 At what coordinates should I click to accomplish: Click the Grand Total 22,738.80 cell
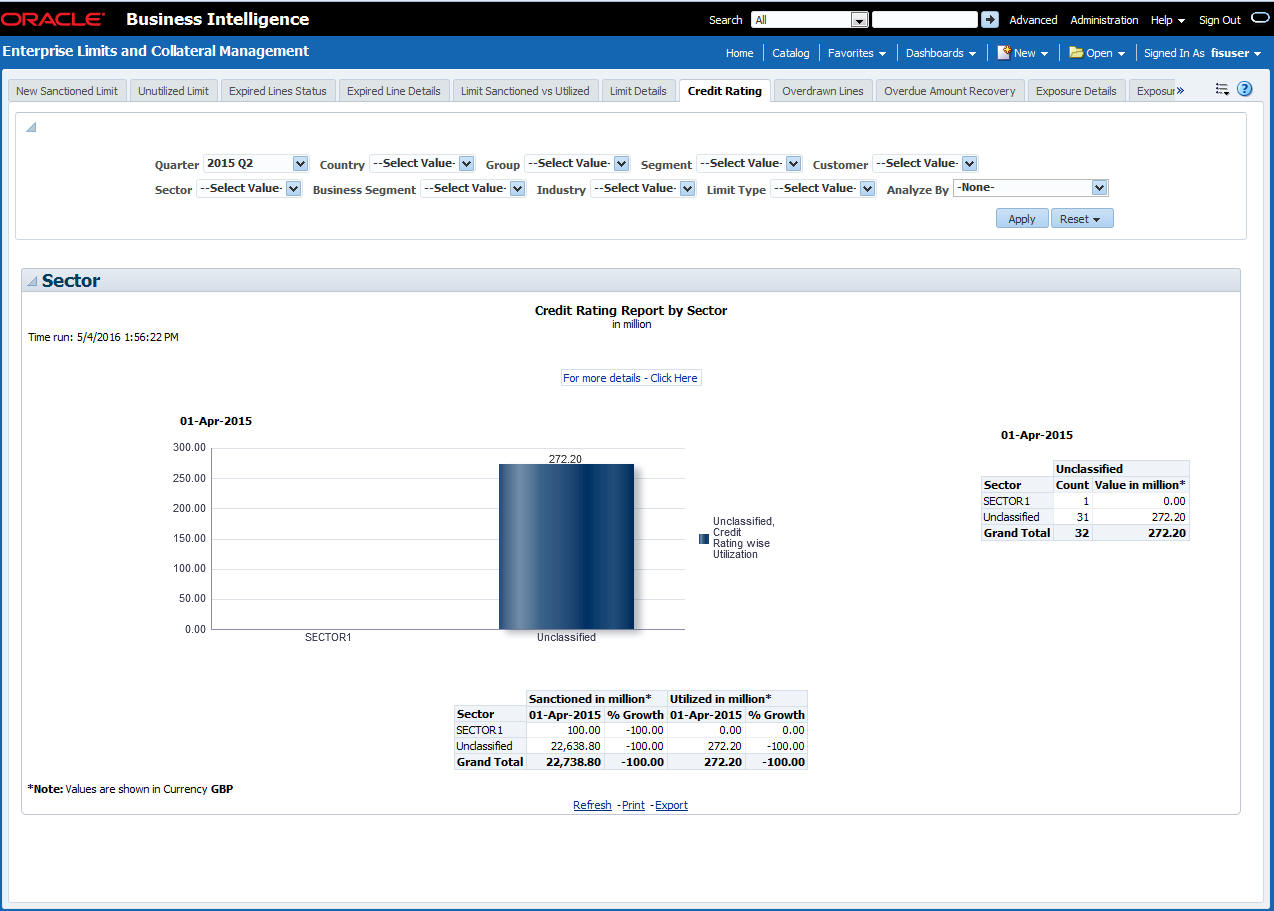tap(565, 762)
